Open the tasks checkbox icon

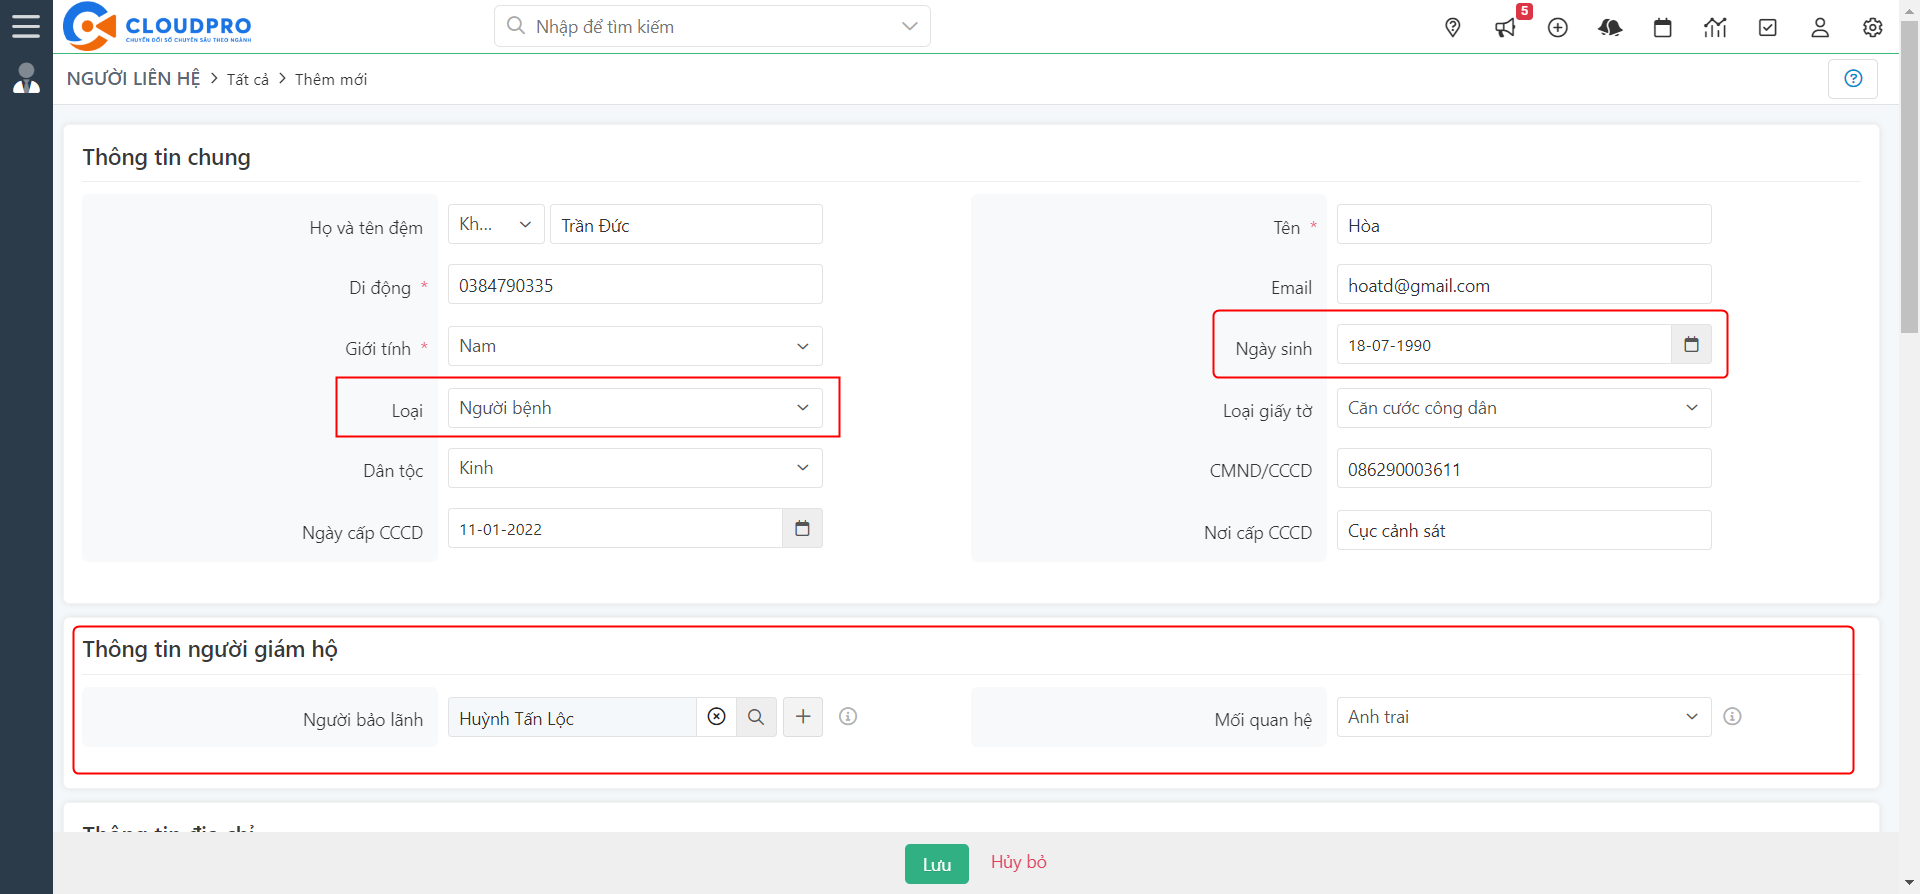click(x=1768, y=27)
